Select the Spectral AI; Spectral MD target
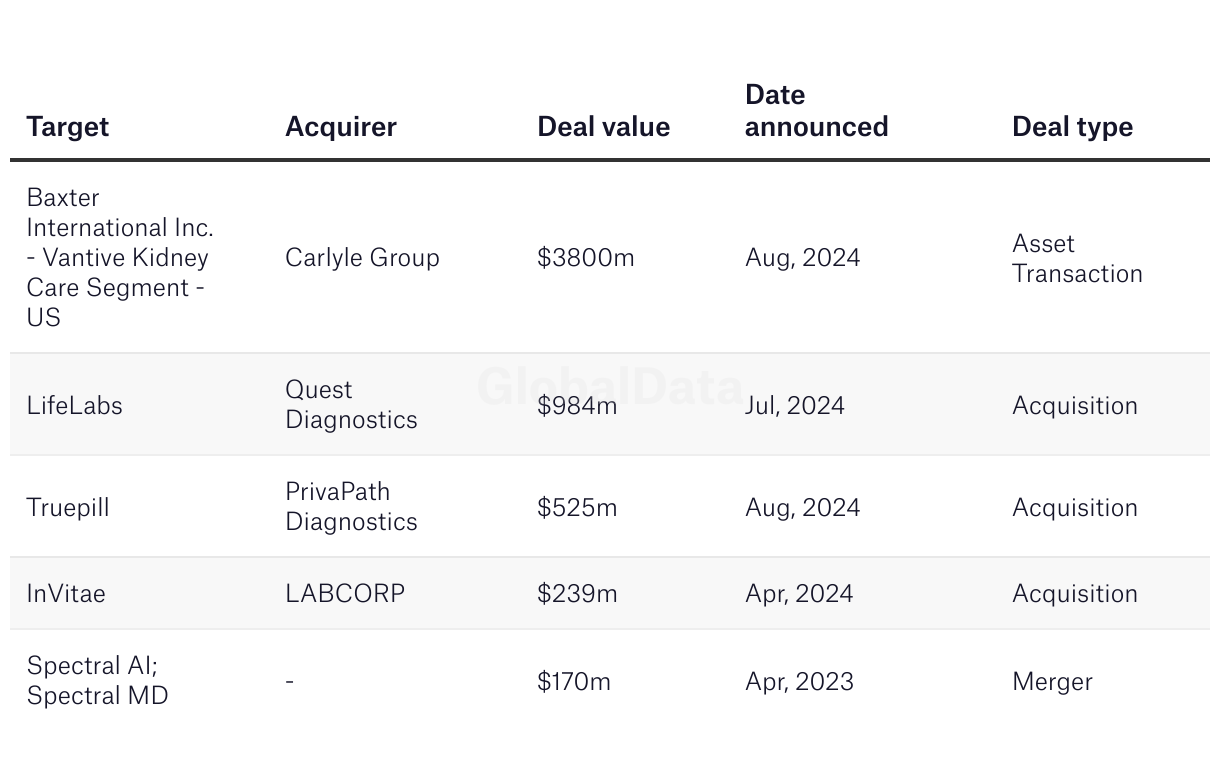 (x=97, y=680)
